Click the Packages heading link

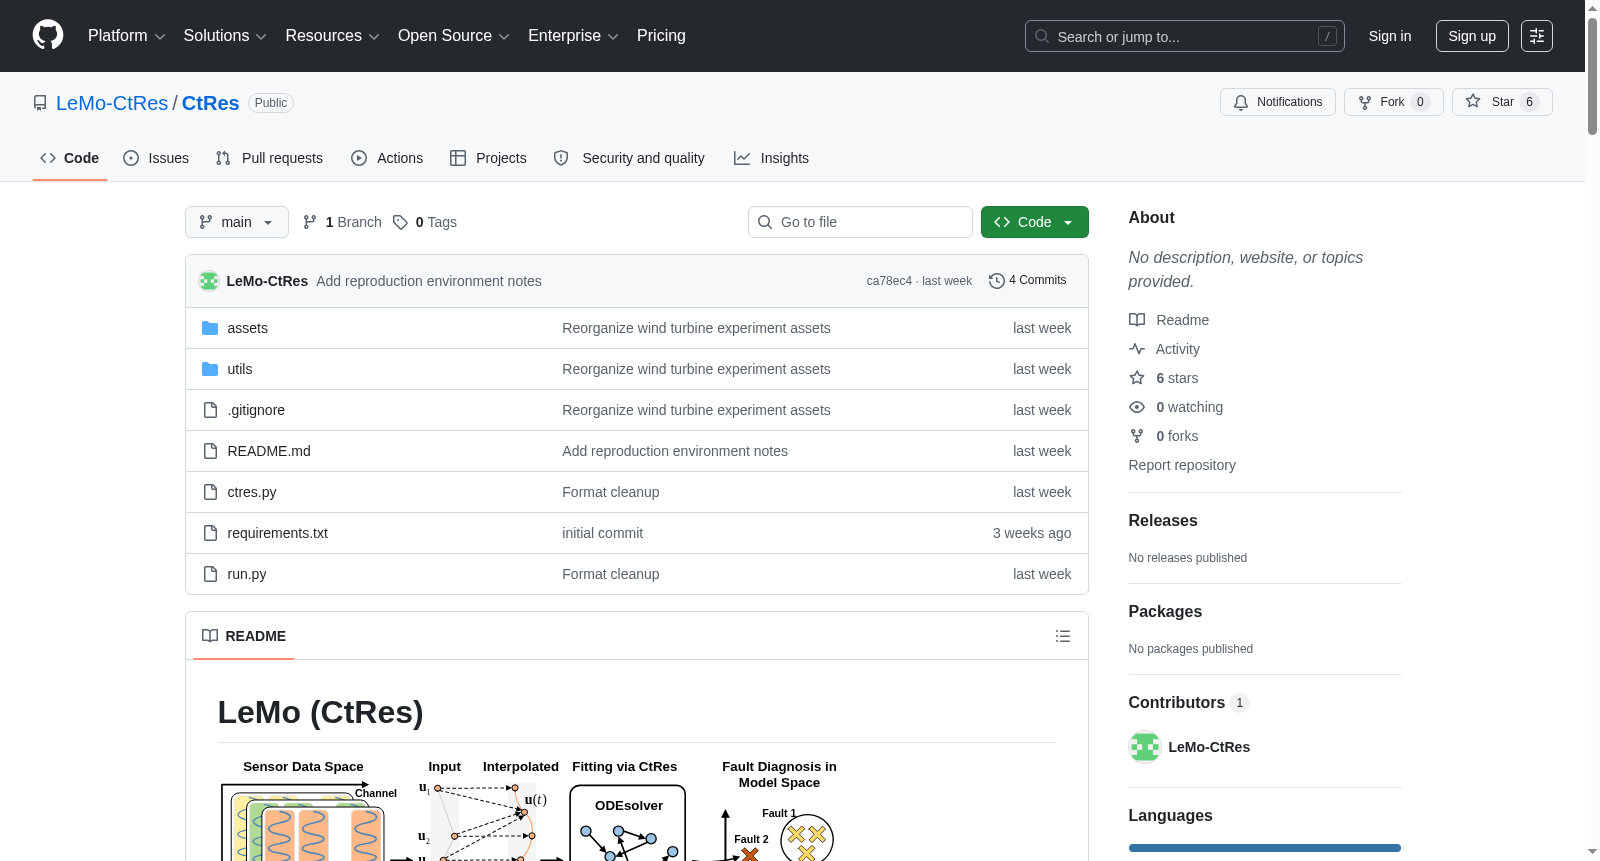click(1165, 612)
